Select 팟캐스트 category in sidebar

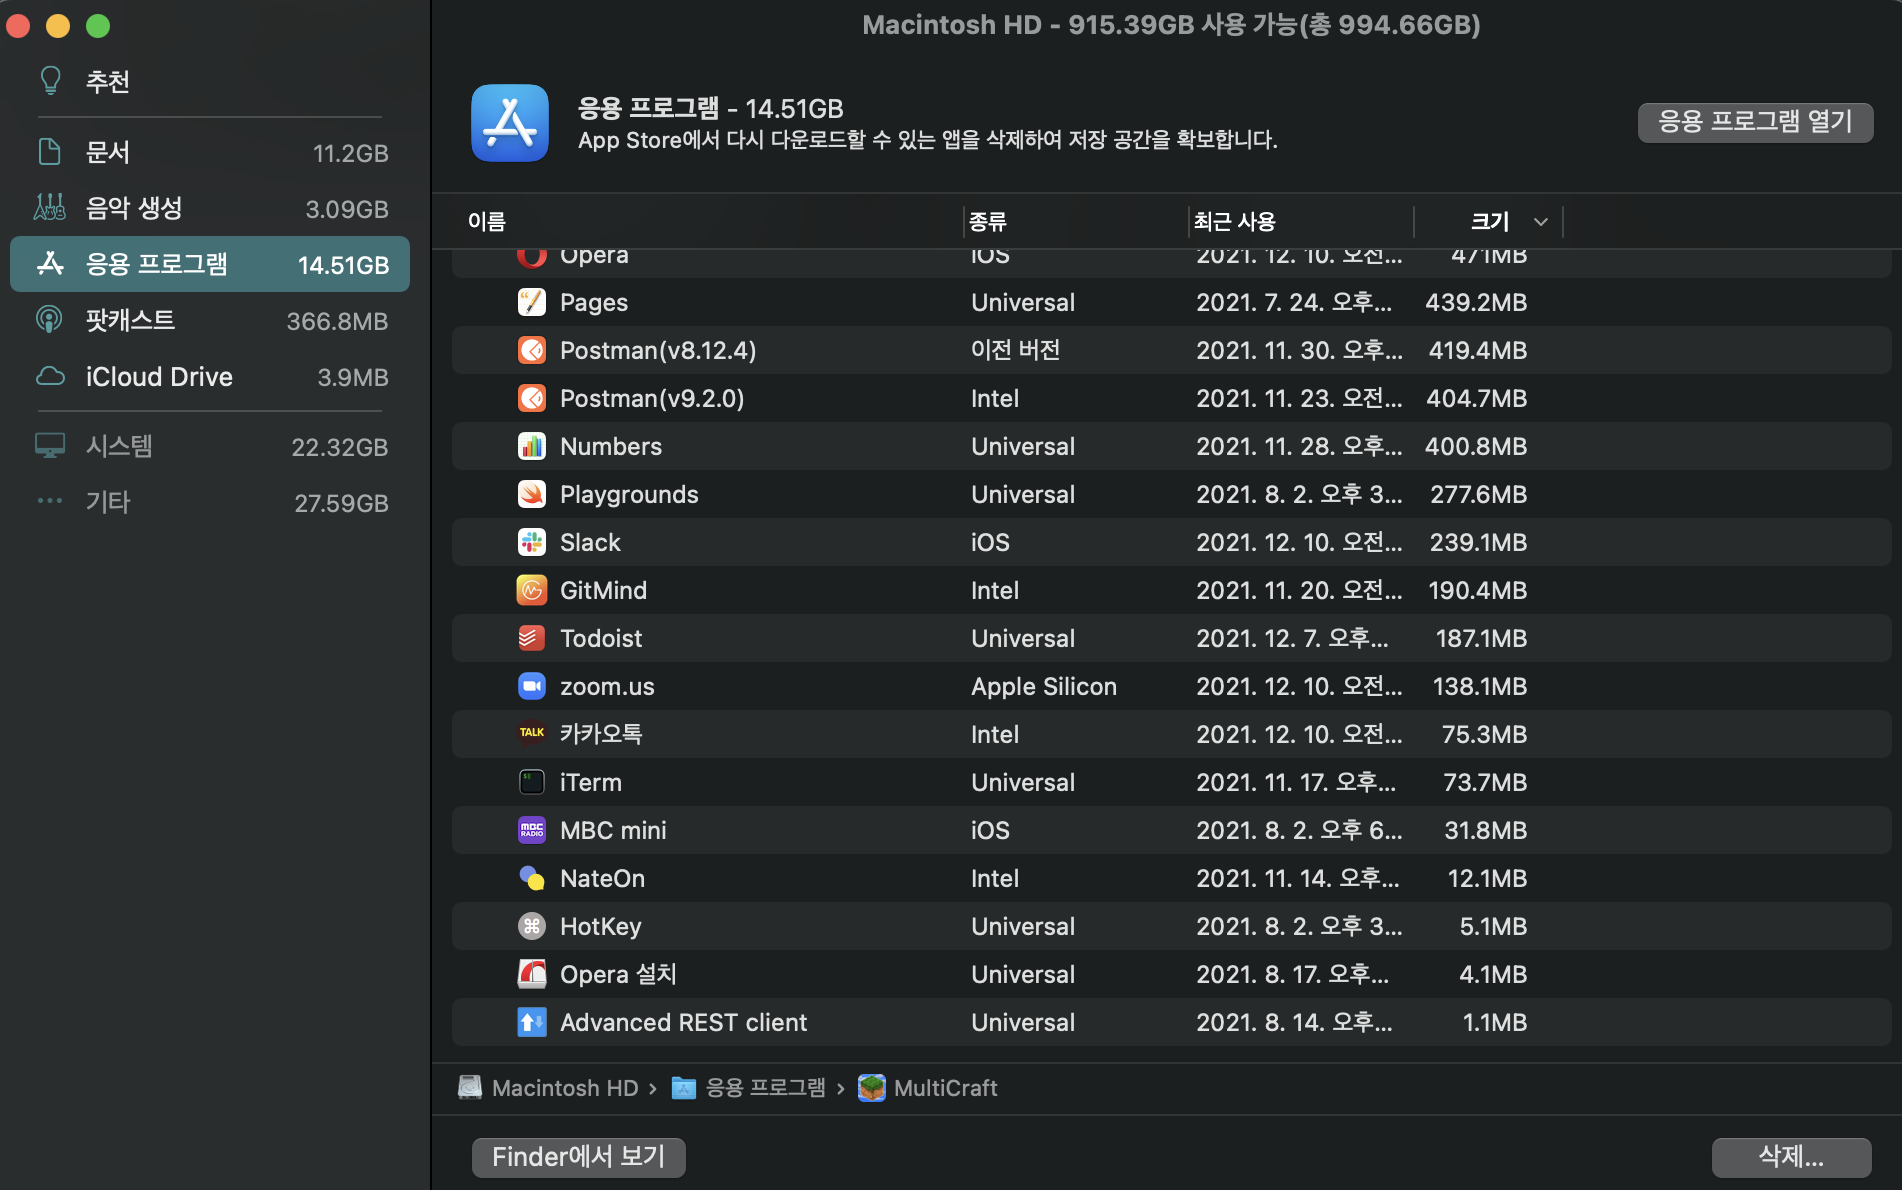tap(210, 321)
